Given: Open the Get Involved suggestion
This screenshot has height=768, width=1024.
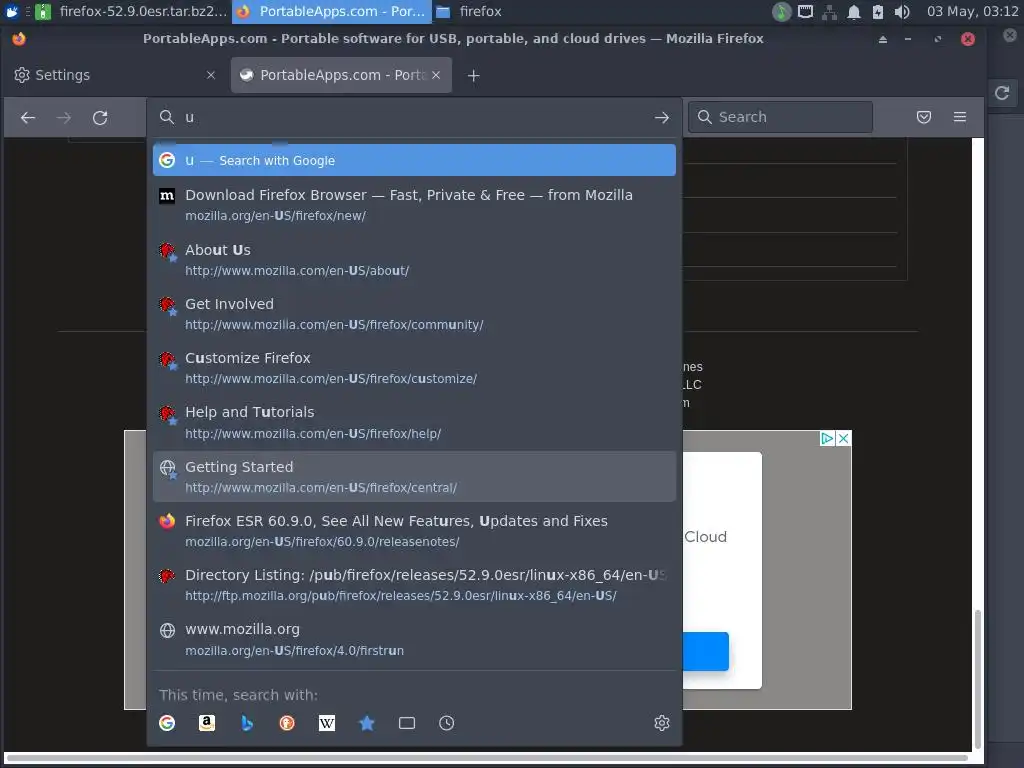Looking at the screenshot, I should tap(414, 313).
